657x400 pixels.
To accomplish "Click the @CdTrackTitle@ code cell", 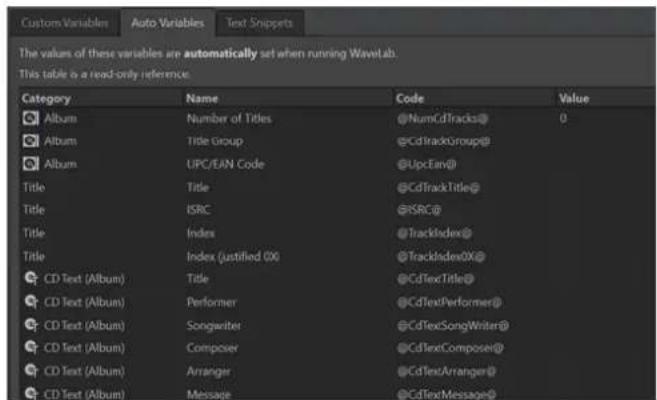I will (438, 187).
